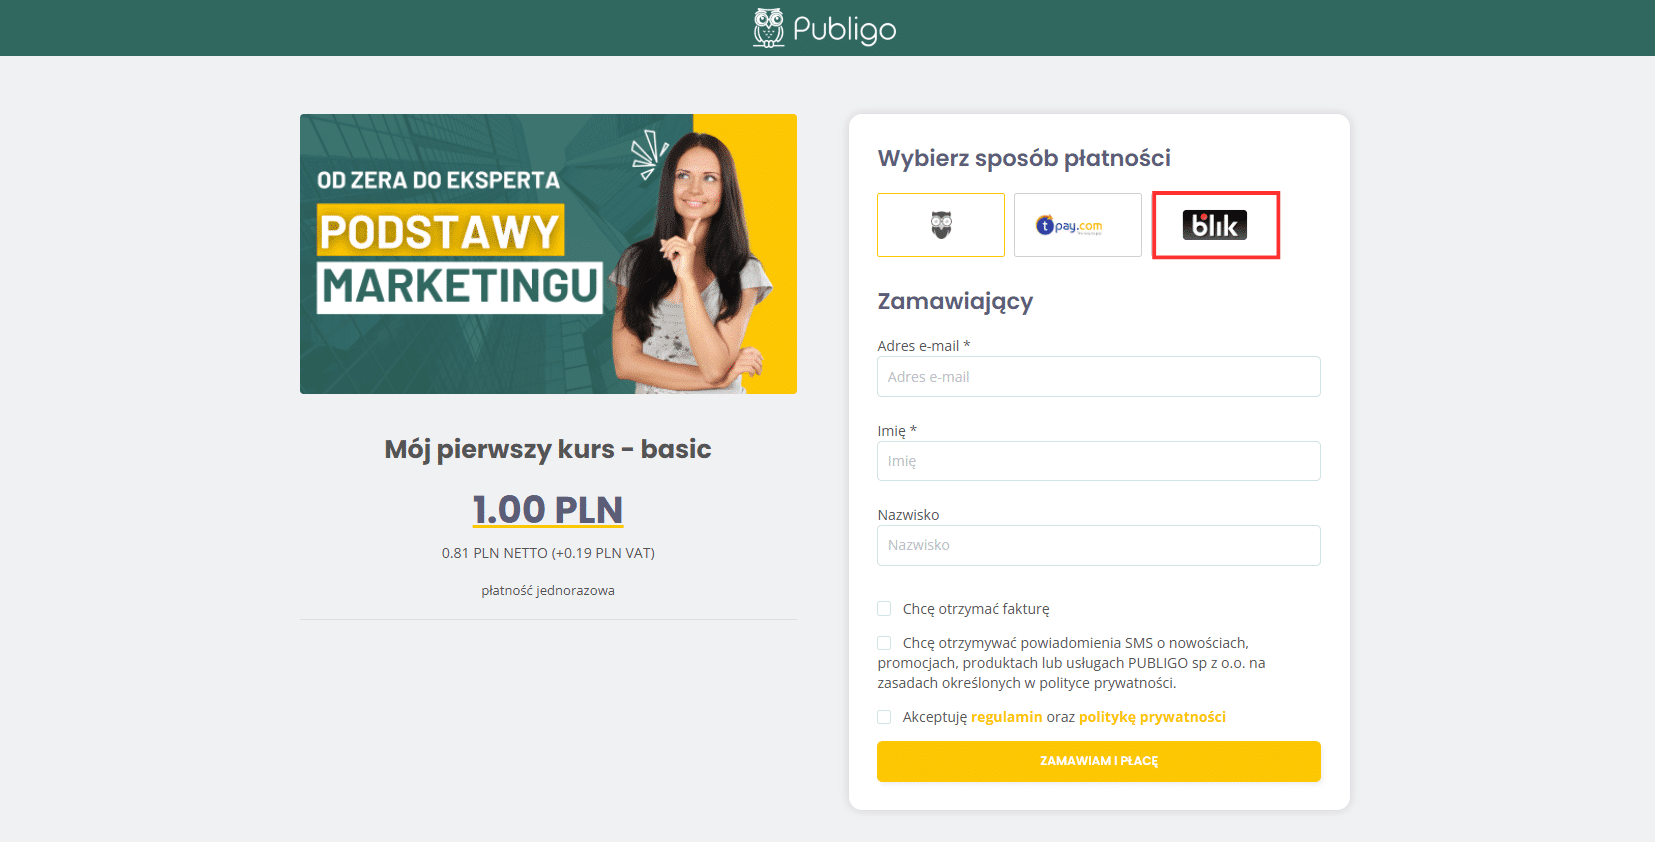1655x842 pixels.
Task: Choose the tpay.com payment option
Action: [x=1078, y=225]
